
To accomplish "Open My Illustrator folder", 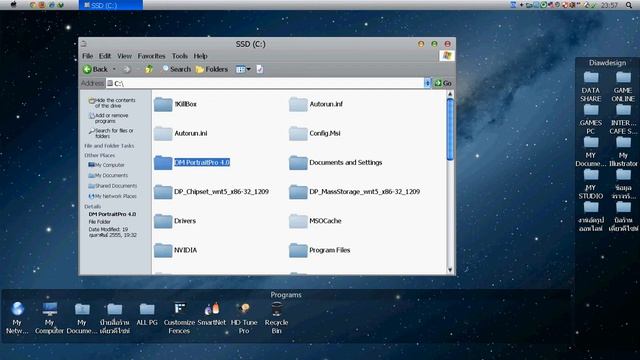I will (623, 151).
